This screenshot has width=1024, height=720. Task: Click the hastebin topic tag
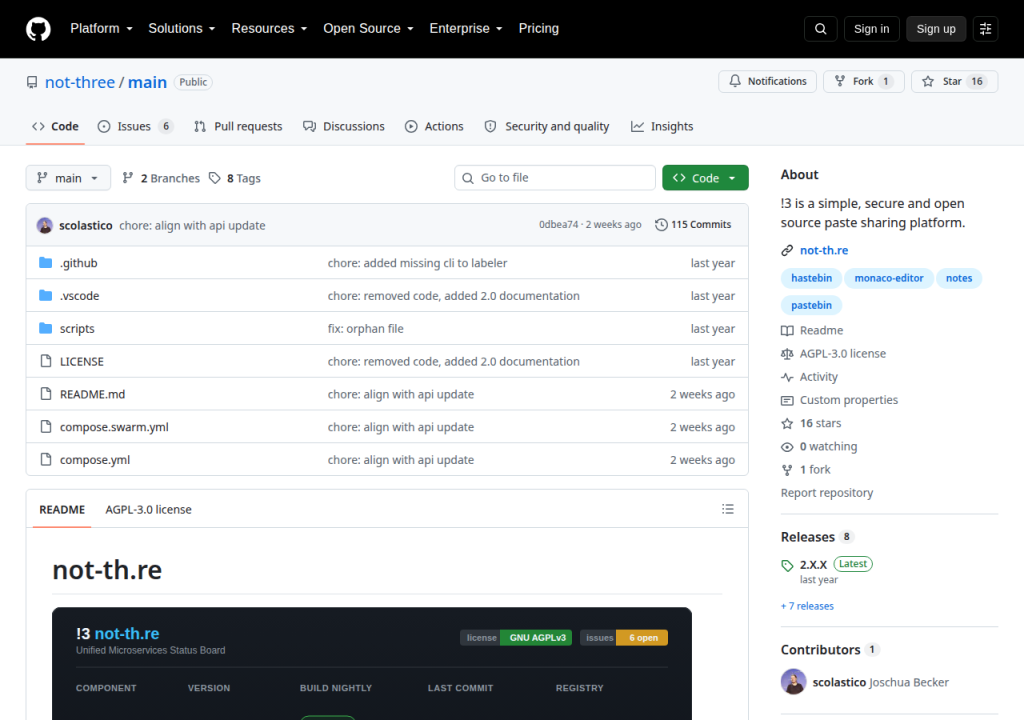pyautogui.click(x=812, y=278)
